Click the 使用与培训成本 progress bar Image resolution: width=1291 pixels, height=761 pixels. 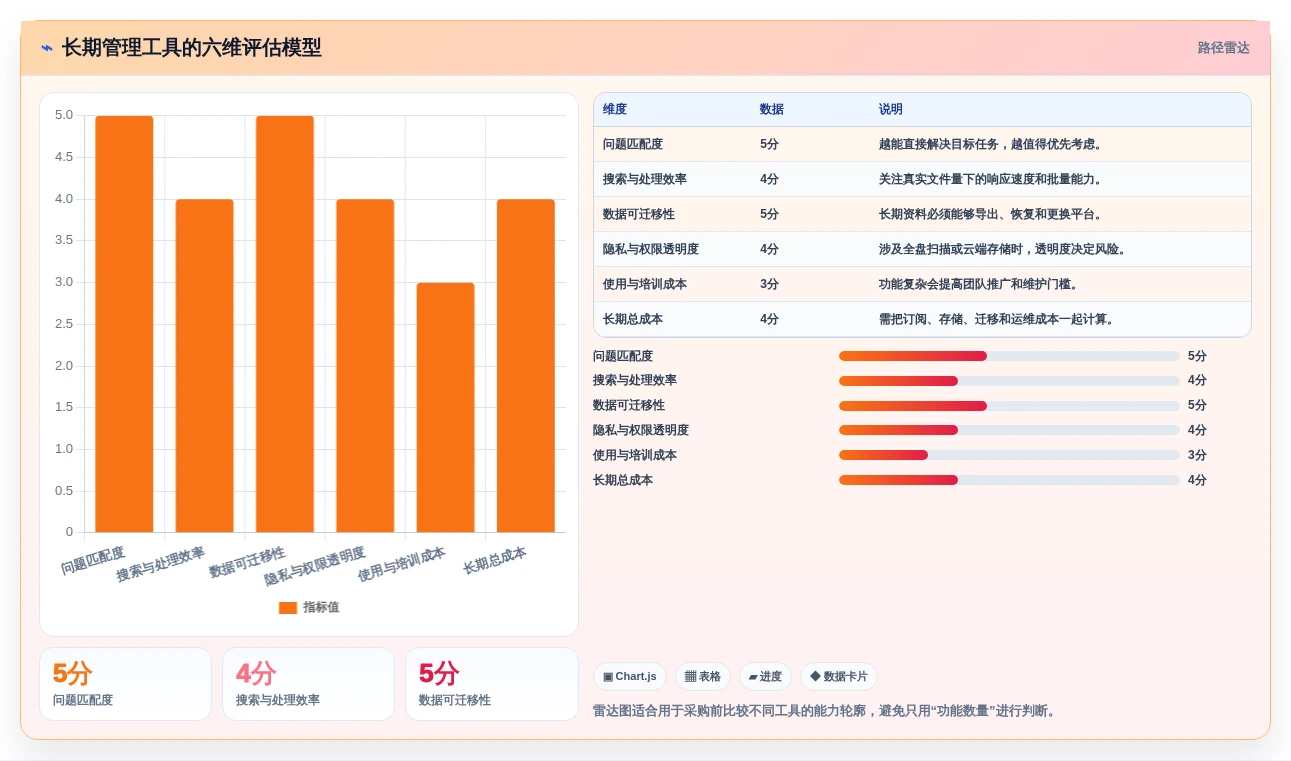click(x=1009, y=455)
